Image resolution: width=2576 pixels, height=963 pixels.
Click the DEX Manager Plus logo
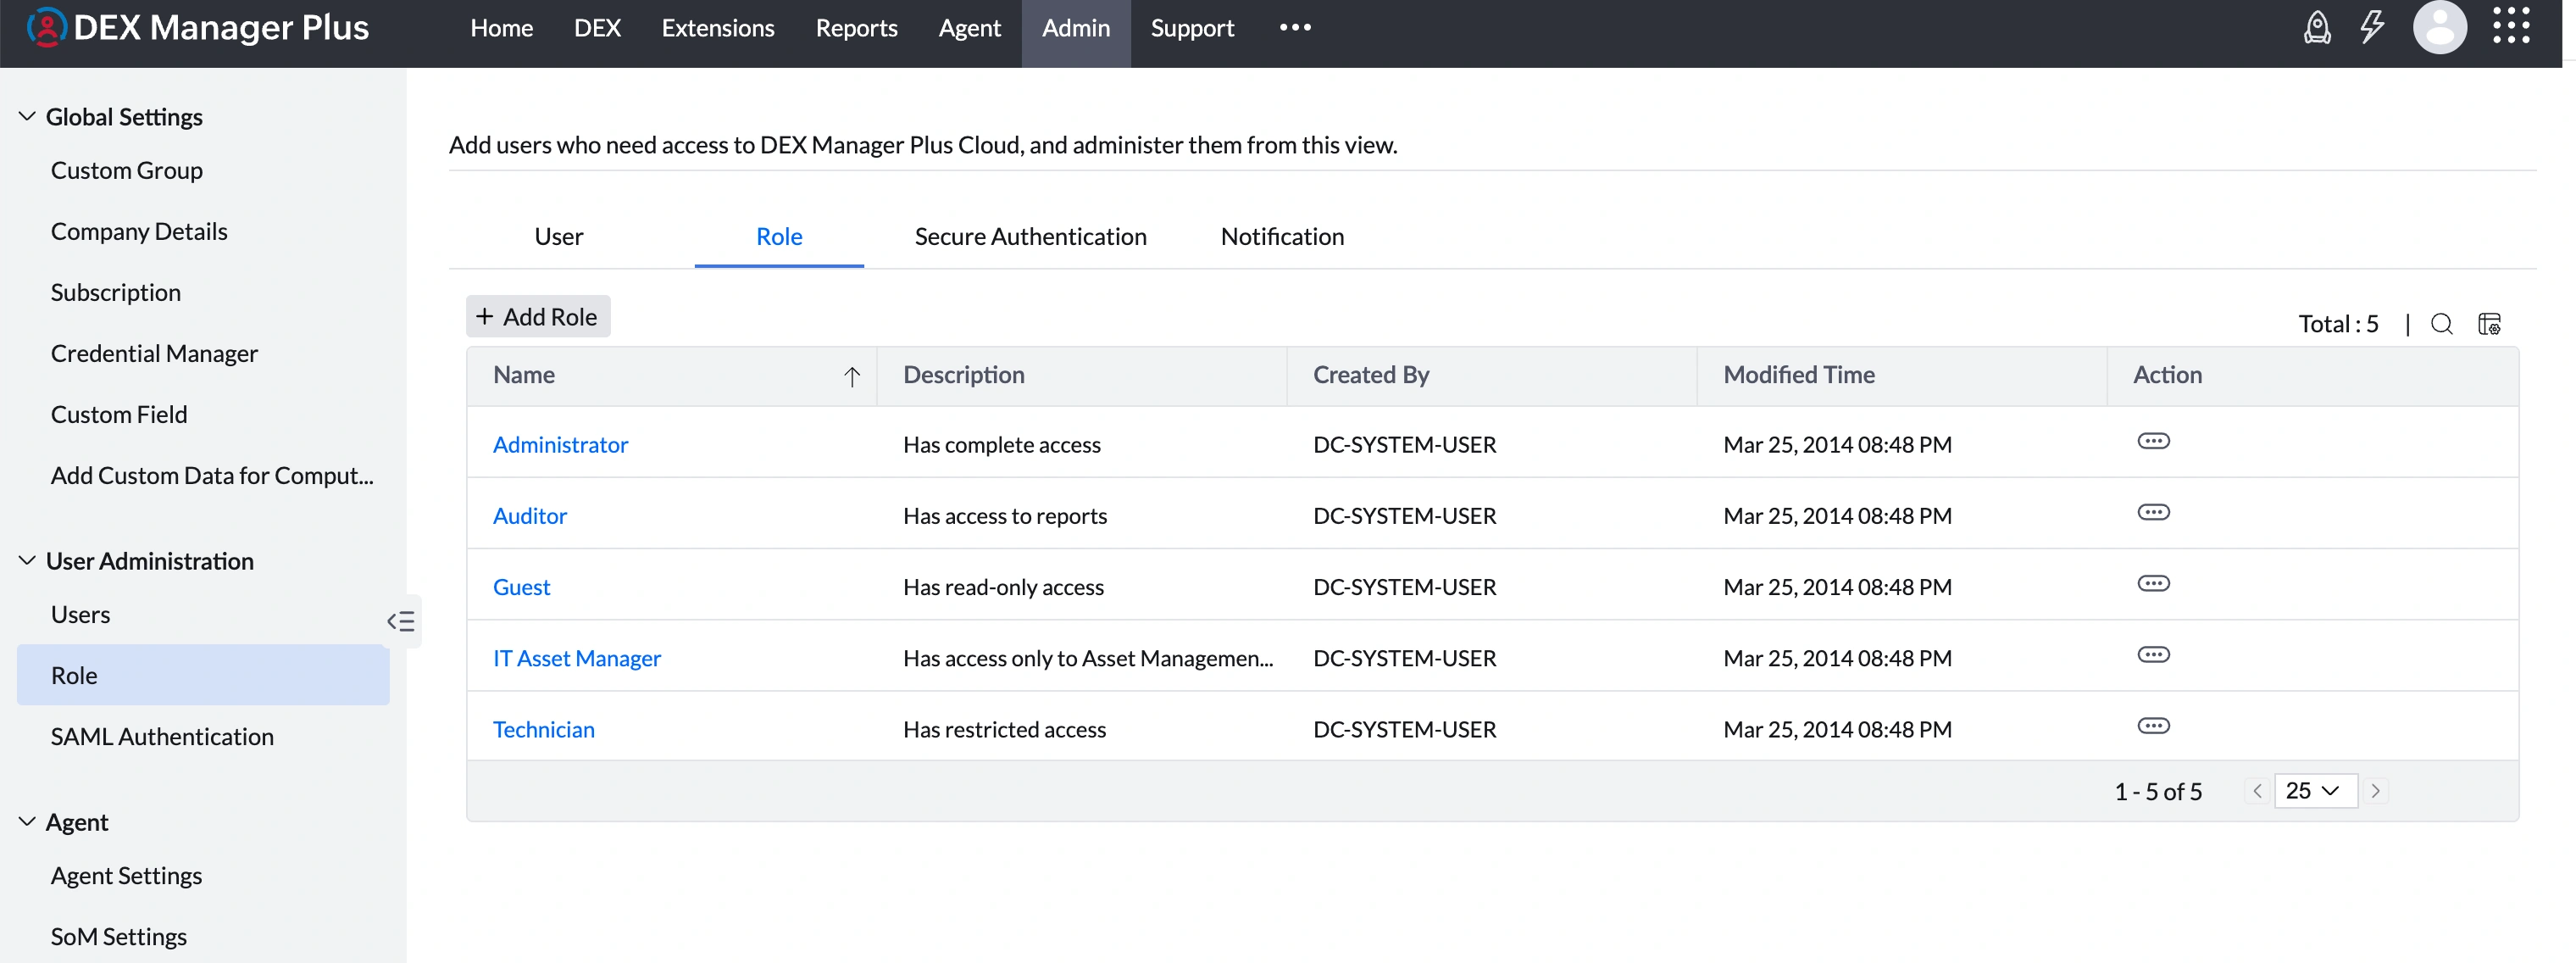[198, 27]
